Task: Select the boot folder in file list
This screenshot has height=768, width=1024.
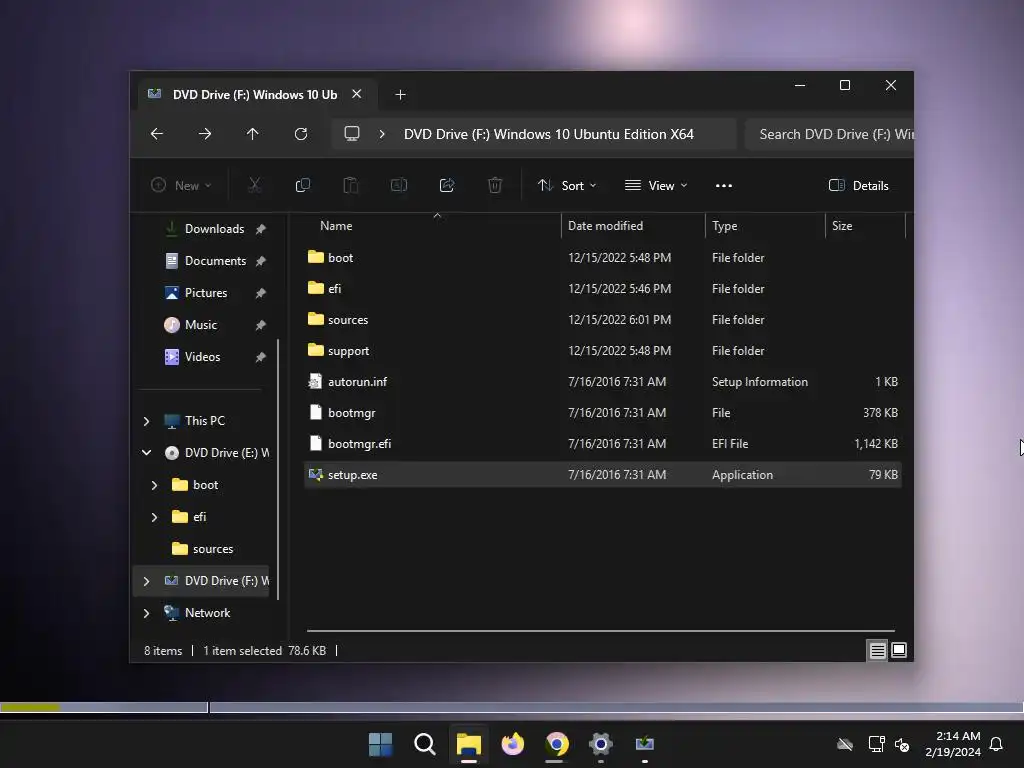Action: pos(603,257)
